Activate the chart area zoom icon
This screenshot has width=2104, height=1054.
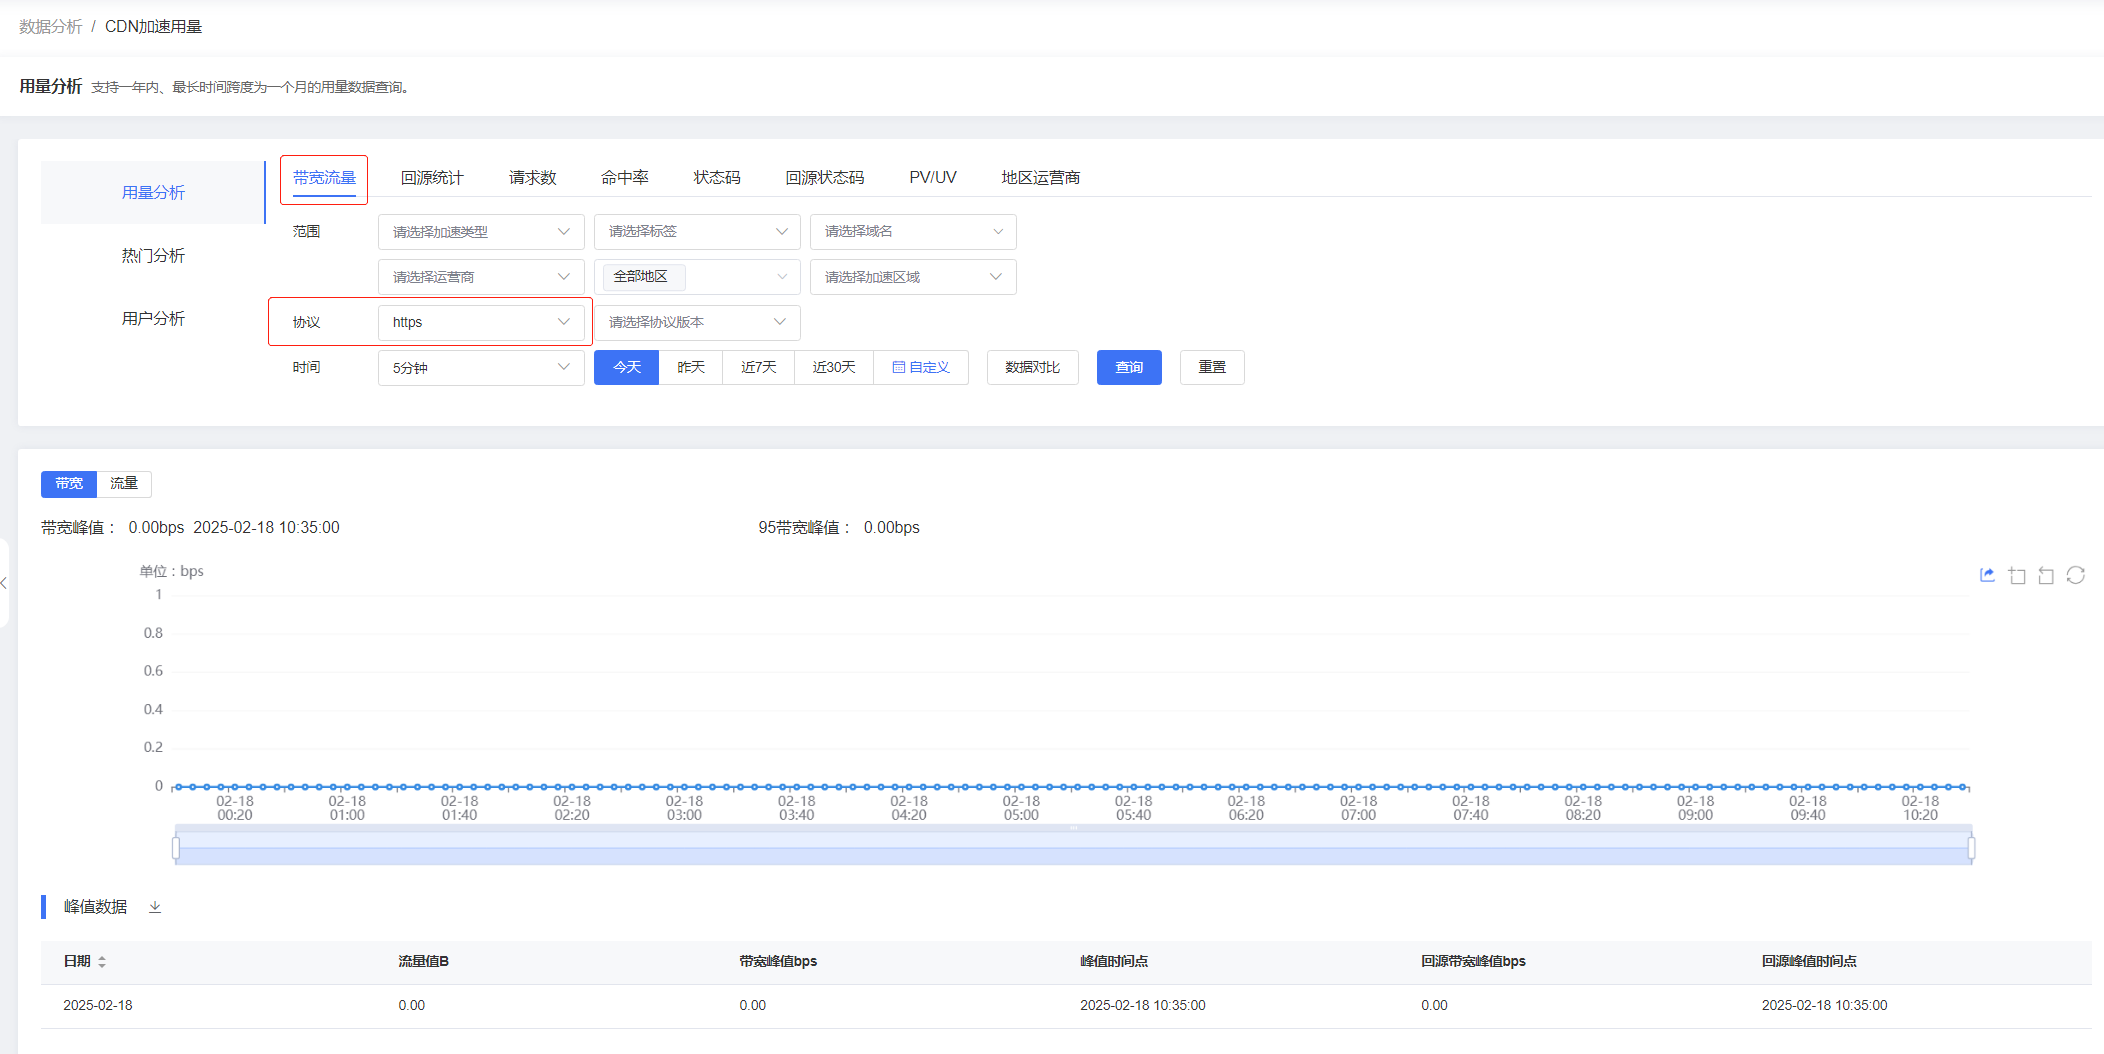coord(2017,575)
